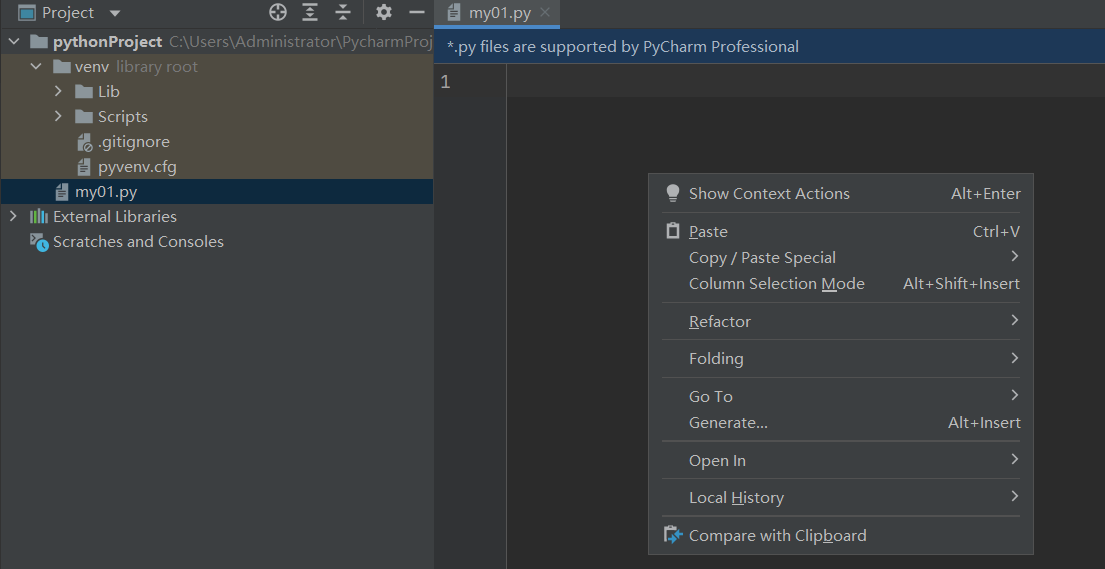The image size is (1105, 569).
Task: Open the Open In submenu
Action: [x=841, y=460]
